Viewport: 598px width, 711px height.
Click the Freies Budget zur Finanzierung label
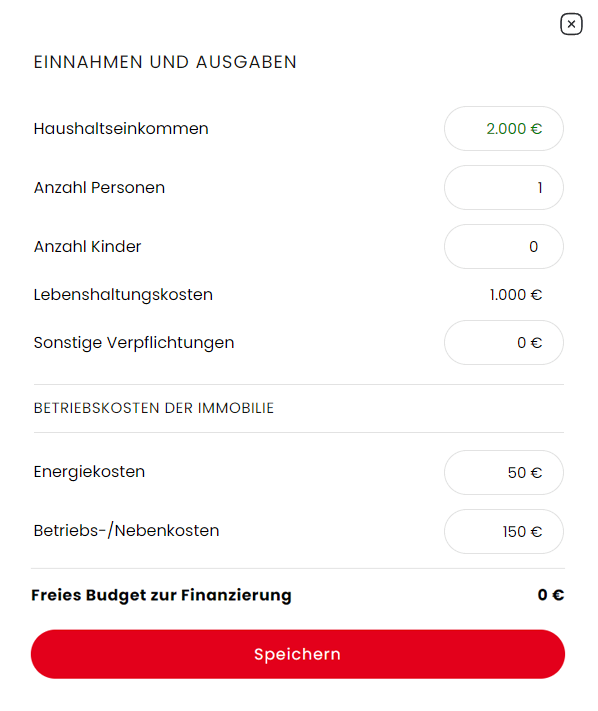click(161, 595)
